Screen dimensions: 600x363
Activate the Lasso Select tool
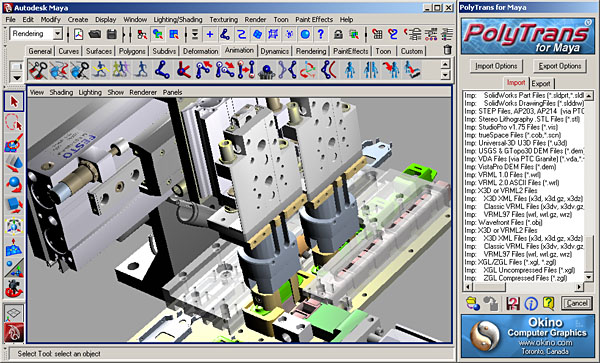pos(14,122)
